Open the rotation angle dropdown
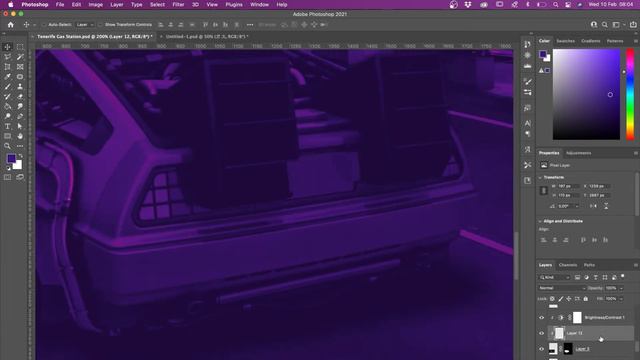The width and height of the screenshot is (640, 360). (x=577, y=206)
